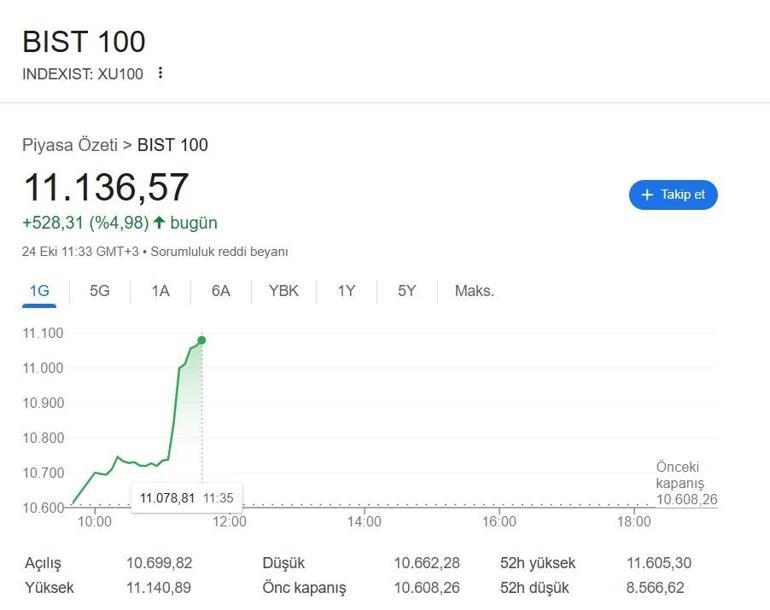Select the YBK year-to-date tab

tap(283, 291)
